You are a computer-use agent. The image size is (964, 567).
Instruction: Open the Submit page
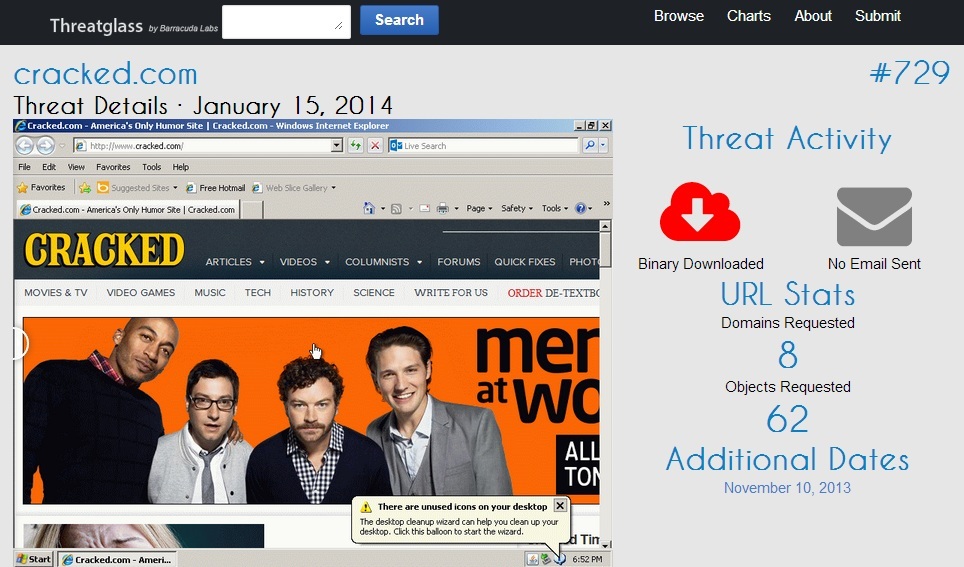tap(877, 16)
